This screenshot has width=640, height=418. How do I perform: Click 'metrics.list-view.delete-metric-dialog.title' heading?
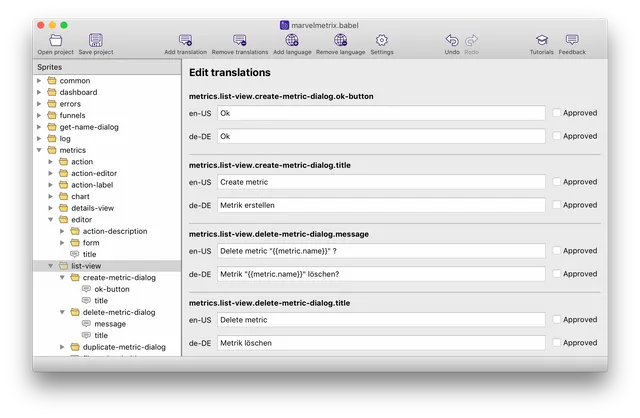coord(269,303)
